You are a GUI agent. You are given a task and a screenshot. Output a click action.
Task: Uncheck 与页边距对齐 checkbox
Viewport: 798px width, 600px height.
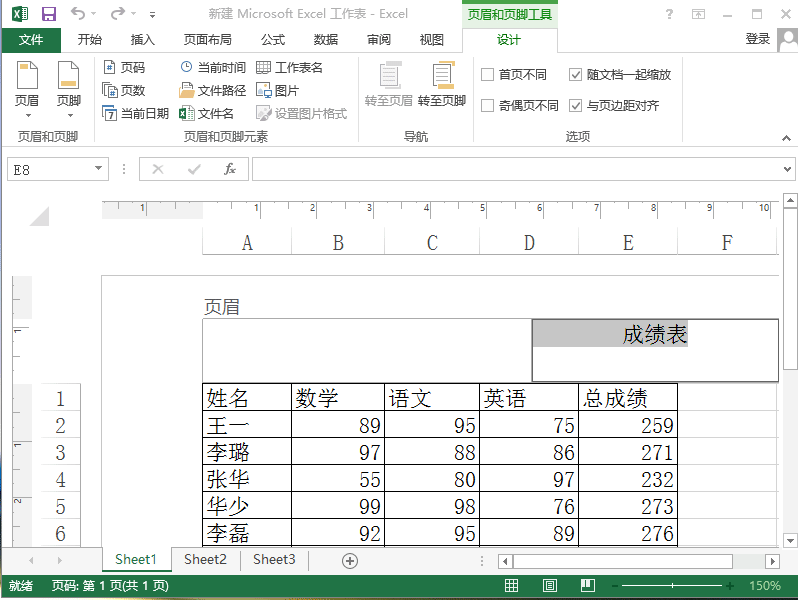click(x=575, y=106)
